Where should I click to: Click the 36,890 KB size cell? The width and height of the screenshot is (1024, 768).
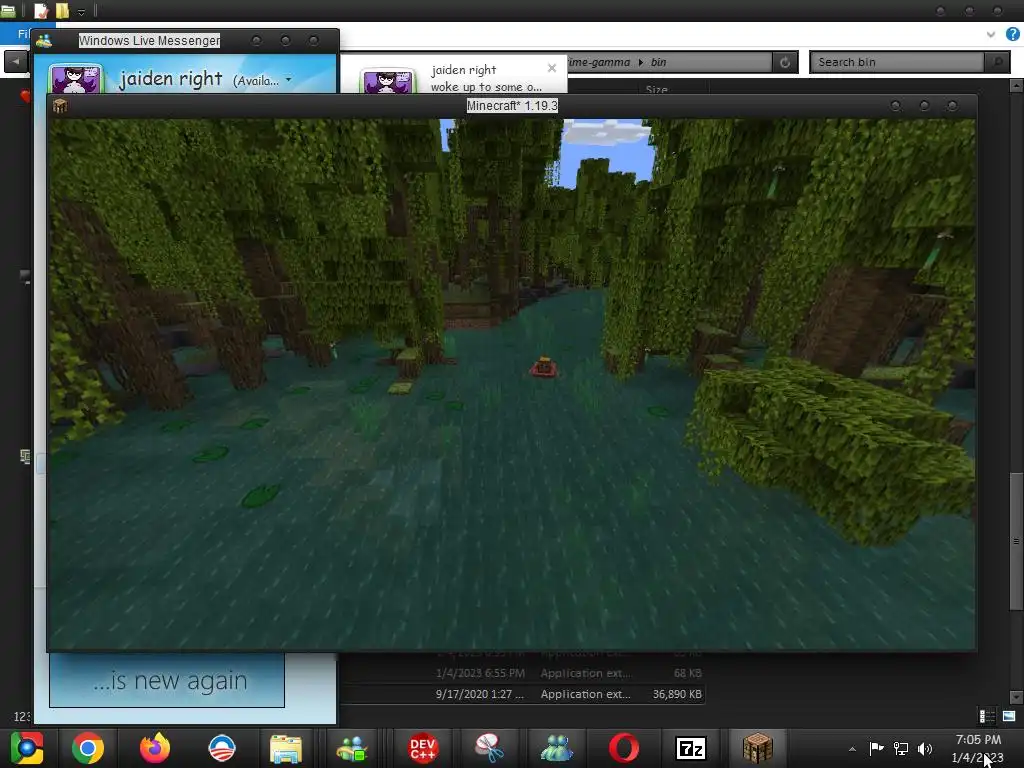click(677, 694)
